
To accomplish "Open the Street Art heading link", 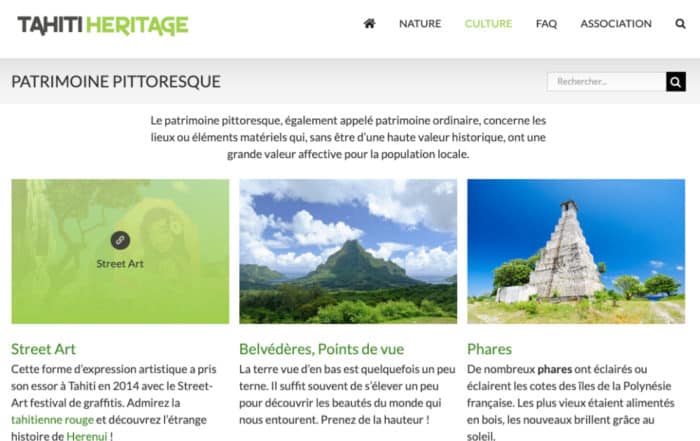I will (x=43, y=349).
